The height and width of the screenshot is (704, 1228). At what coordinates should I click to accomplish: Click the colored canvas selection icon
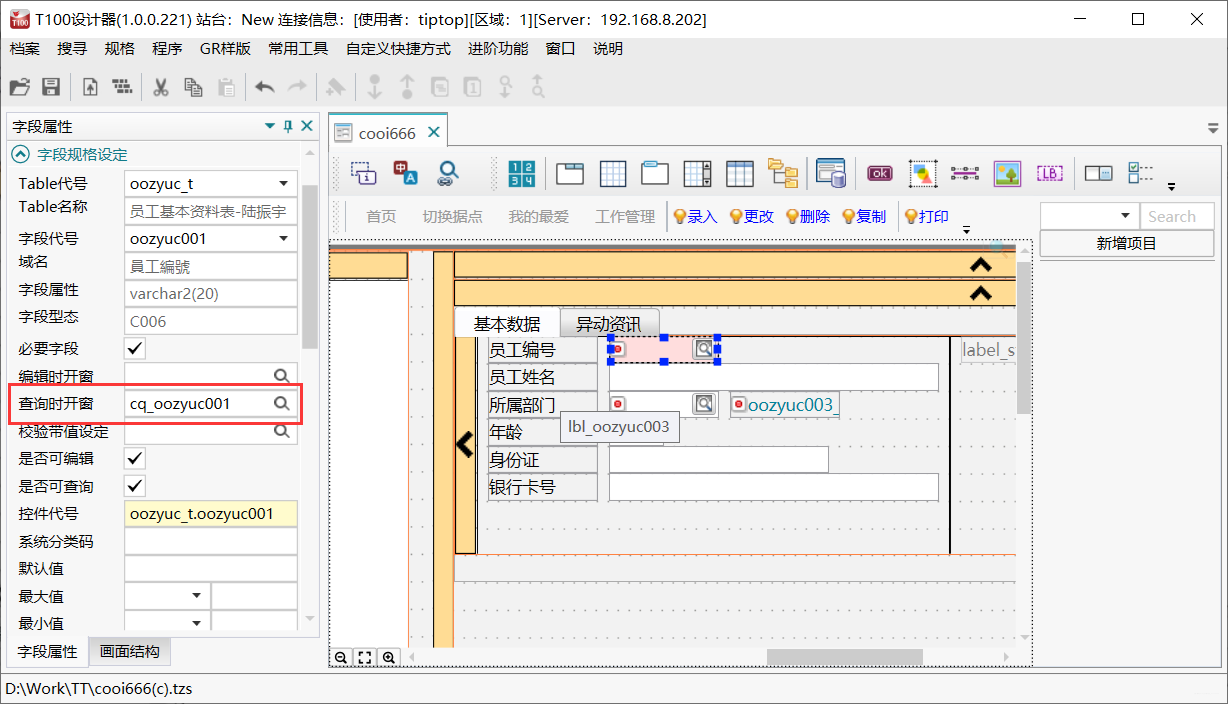[923, 173]
